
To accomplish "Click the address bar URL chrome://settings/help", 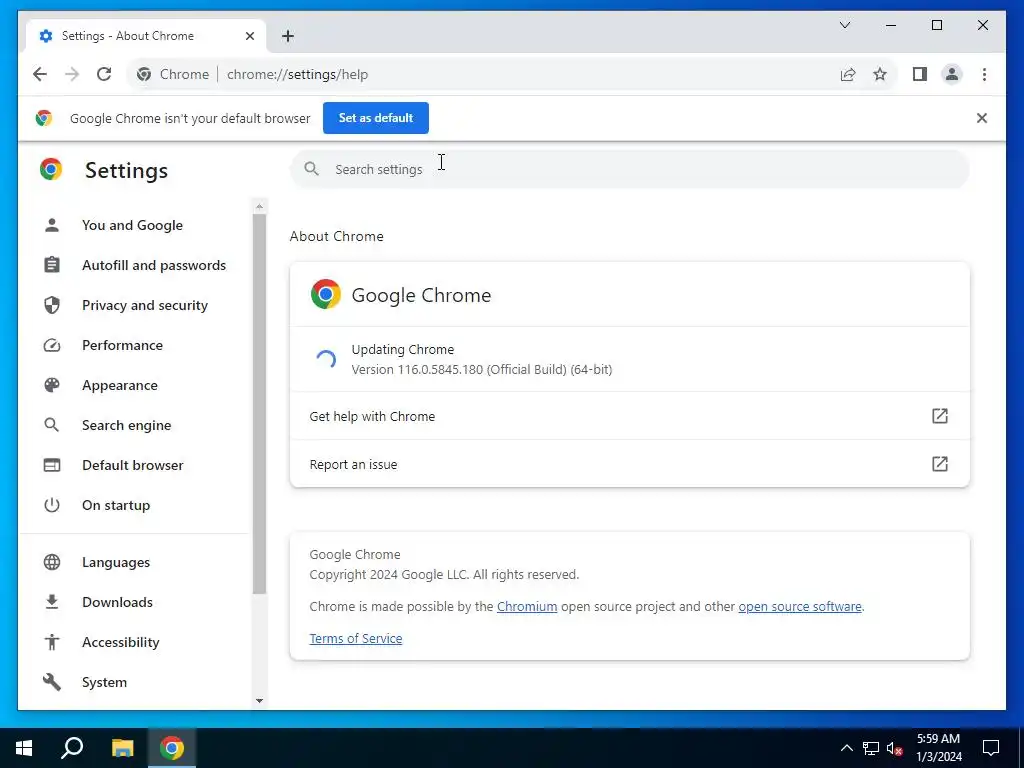I will [x=297, y=74].
